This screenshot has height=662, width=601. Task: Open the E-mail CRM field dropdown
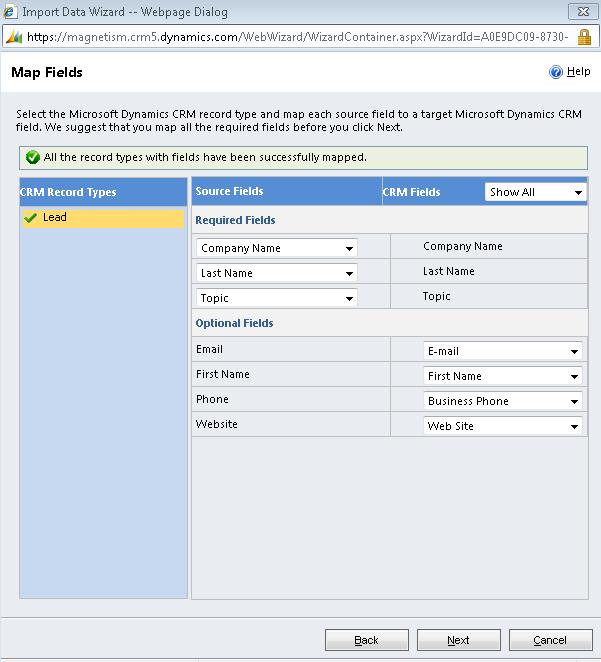coord(574,351)
